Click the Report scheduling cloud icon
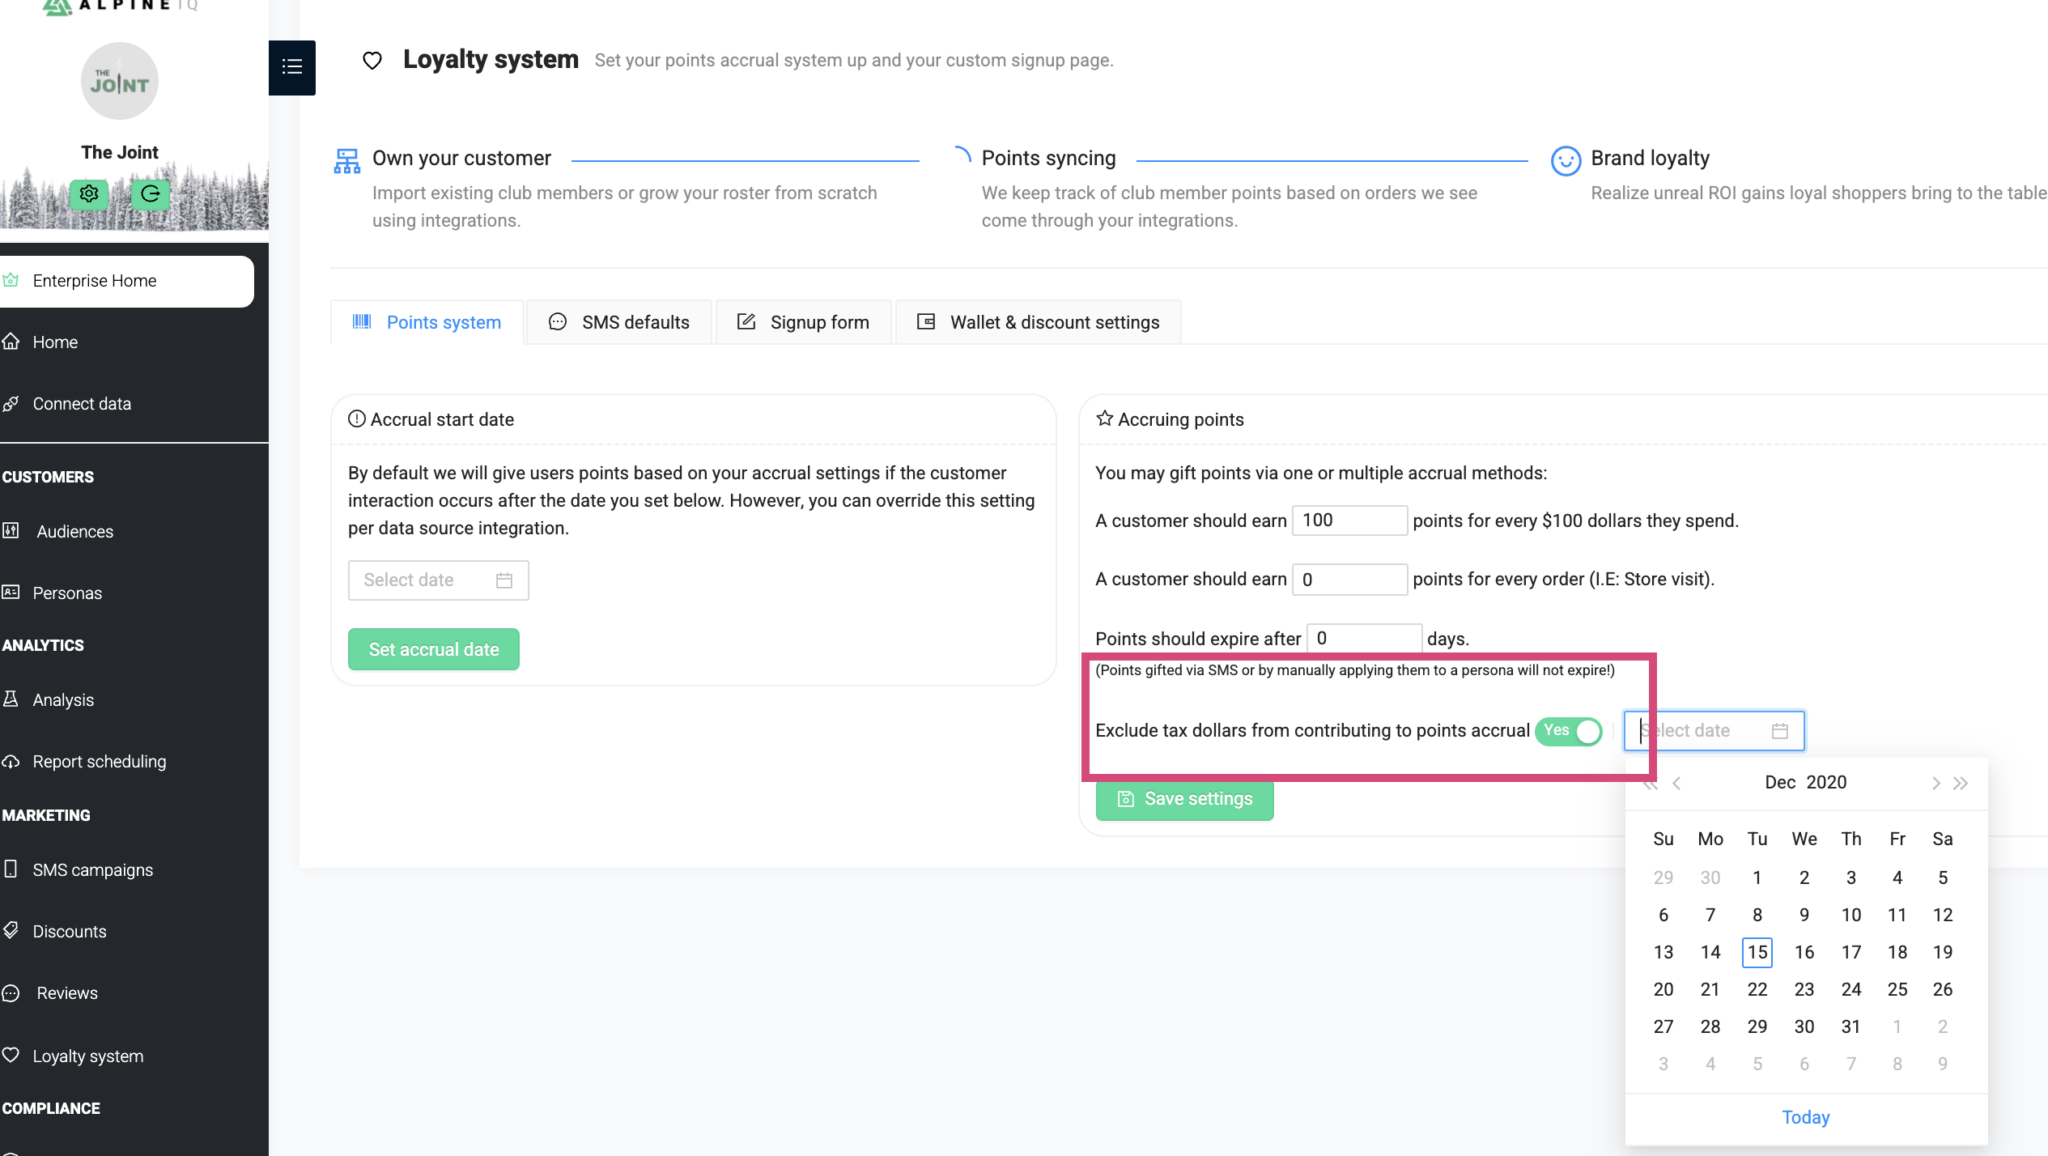Viewport: 2048px width, 1156px height. (11, 761)
